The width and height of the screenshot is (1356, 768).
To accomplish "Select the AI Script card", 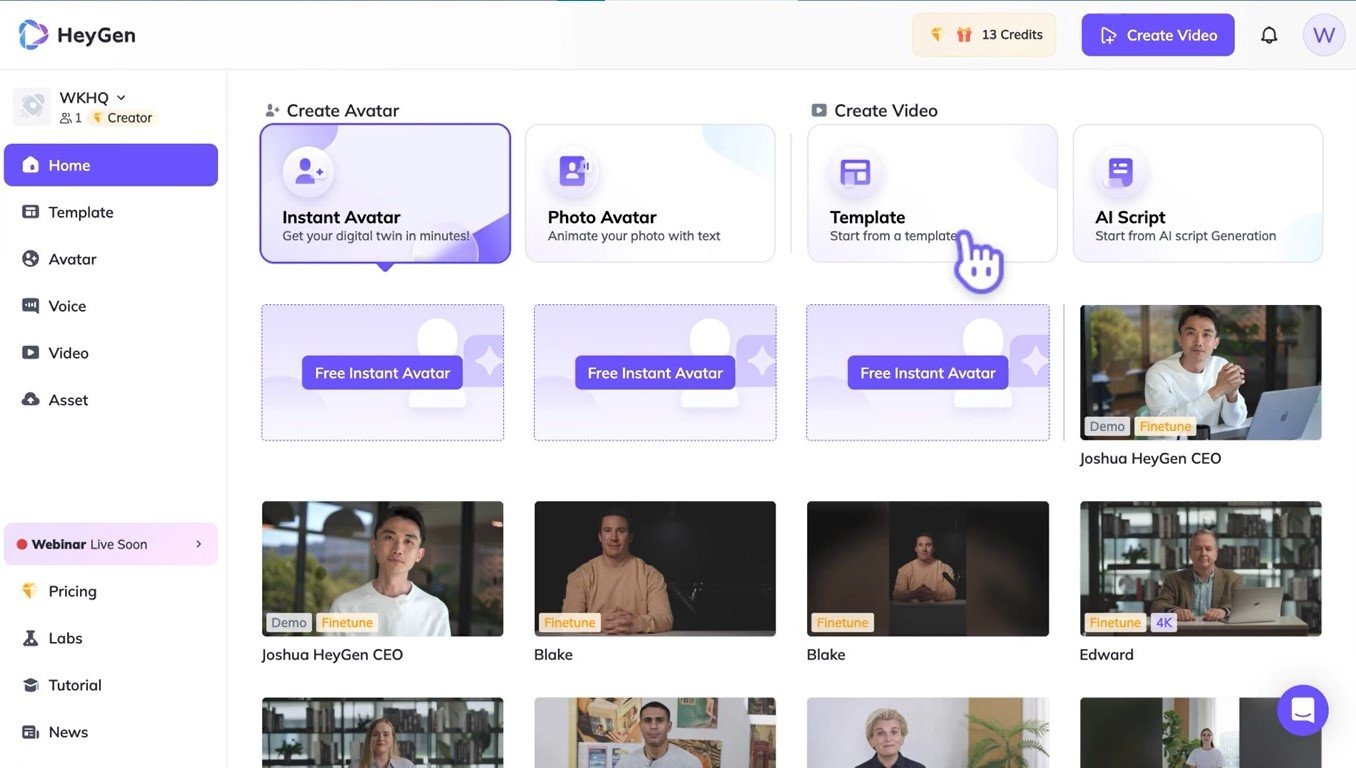I will pyautogui.click(x=1198, y=193).
